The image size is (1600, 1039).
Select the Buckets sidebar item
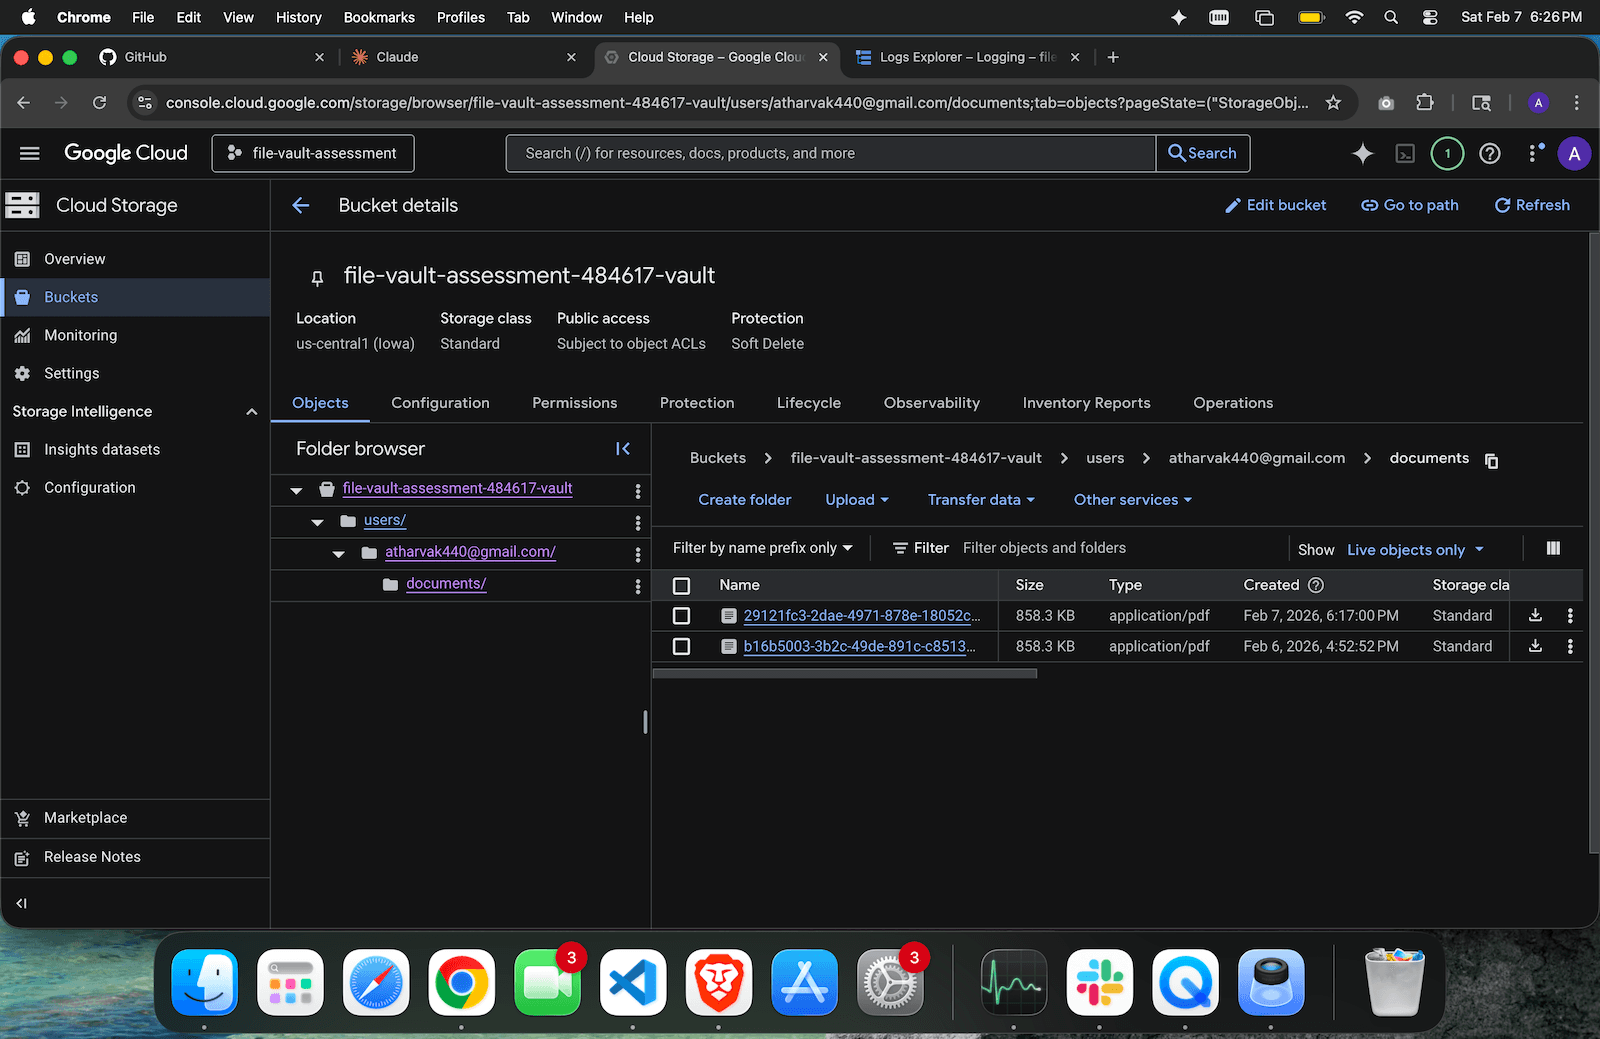pyautogui.click(x=70, y=296)
